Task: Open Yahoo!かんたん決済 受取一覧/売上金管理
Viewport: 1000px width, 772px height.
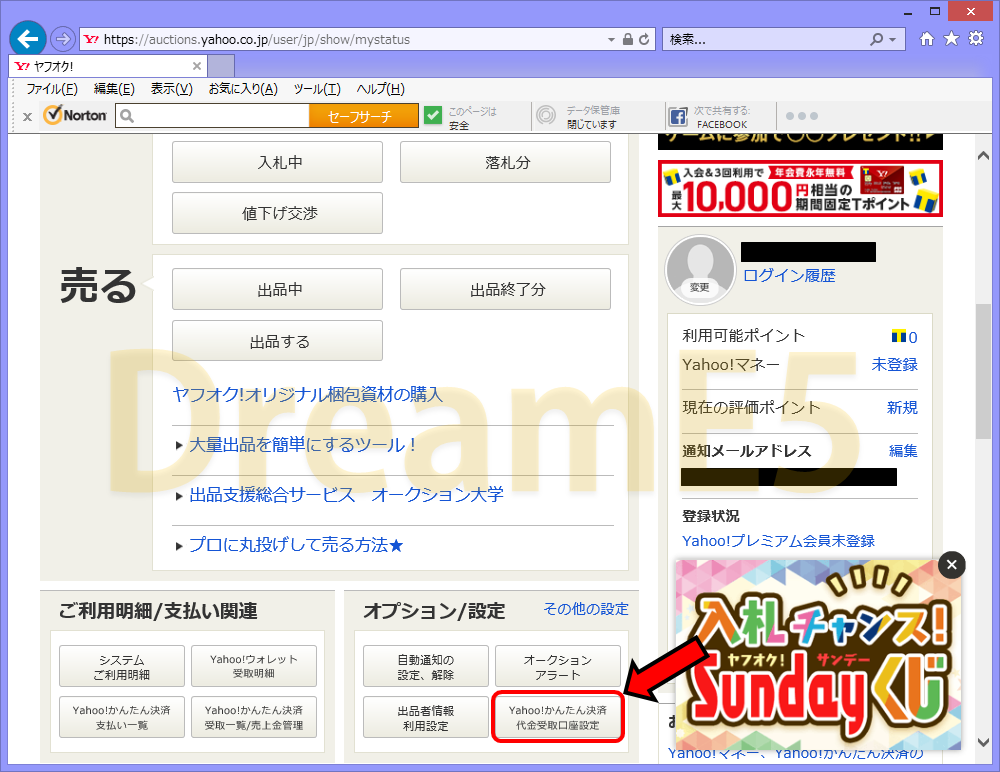Action: [x=254, y=717]
